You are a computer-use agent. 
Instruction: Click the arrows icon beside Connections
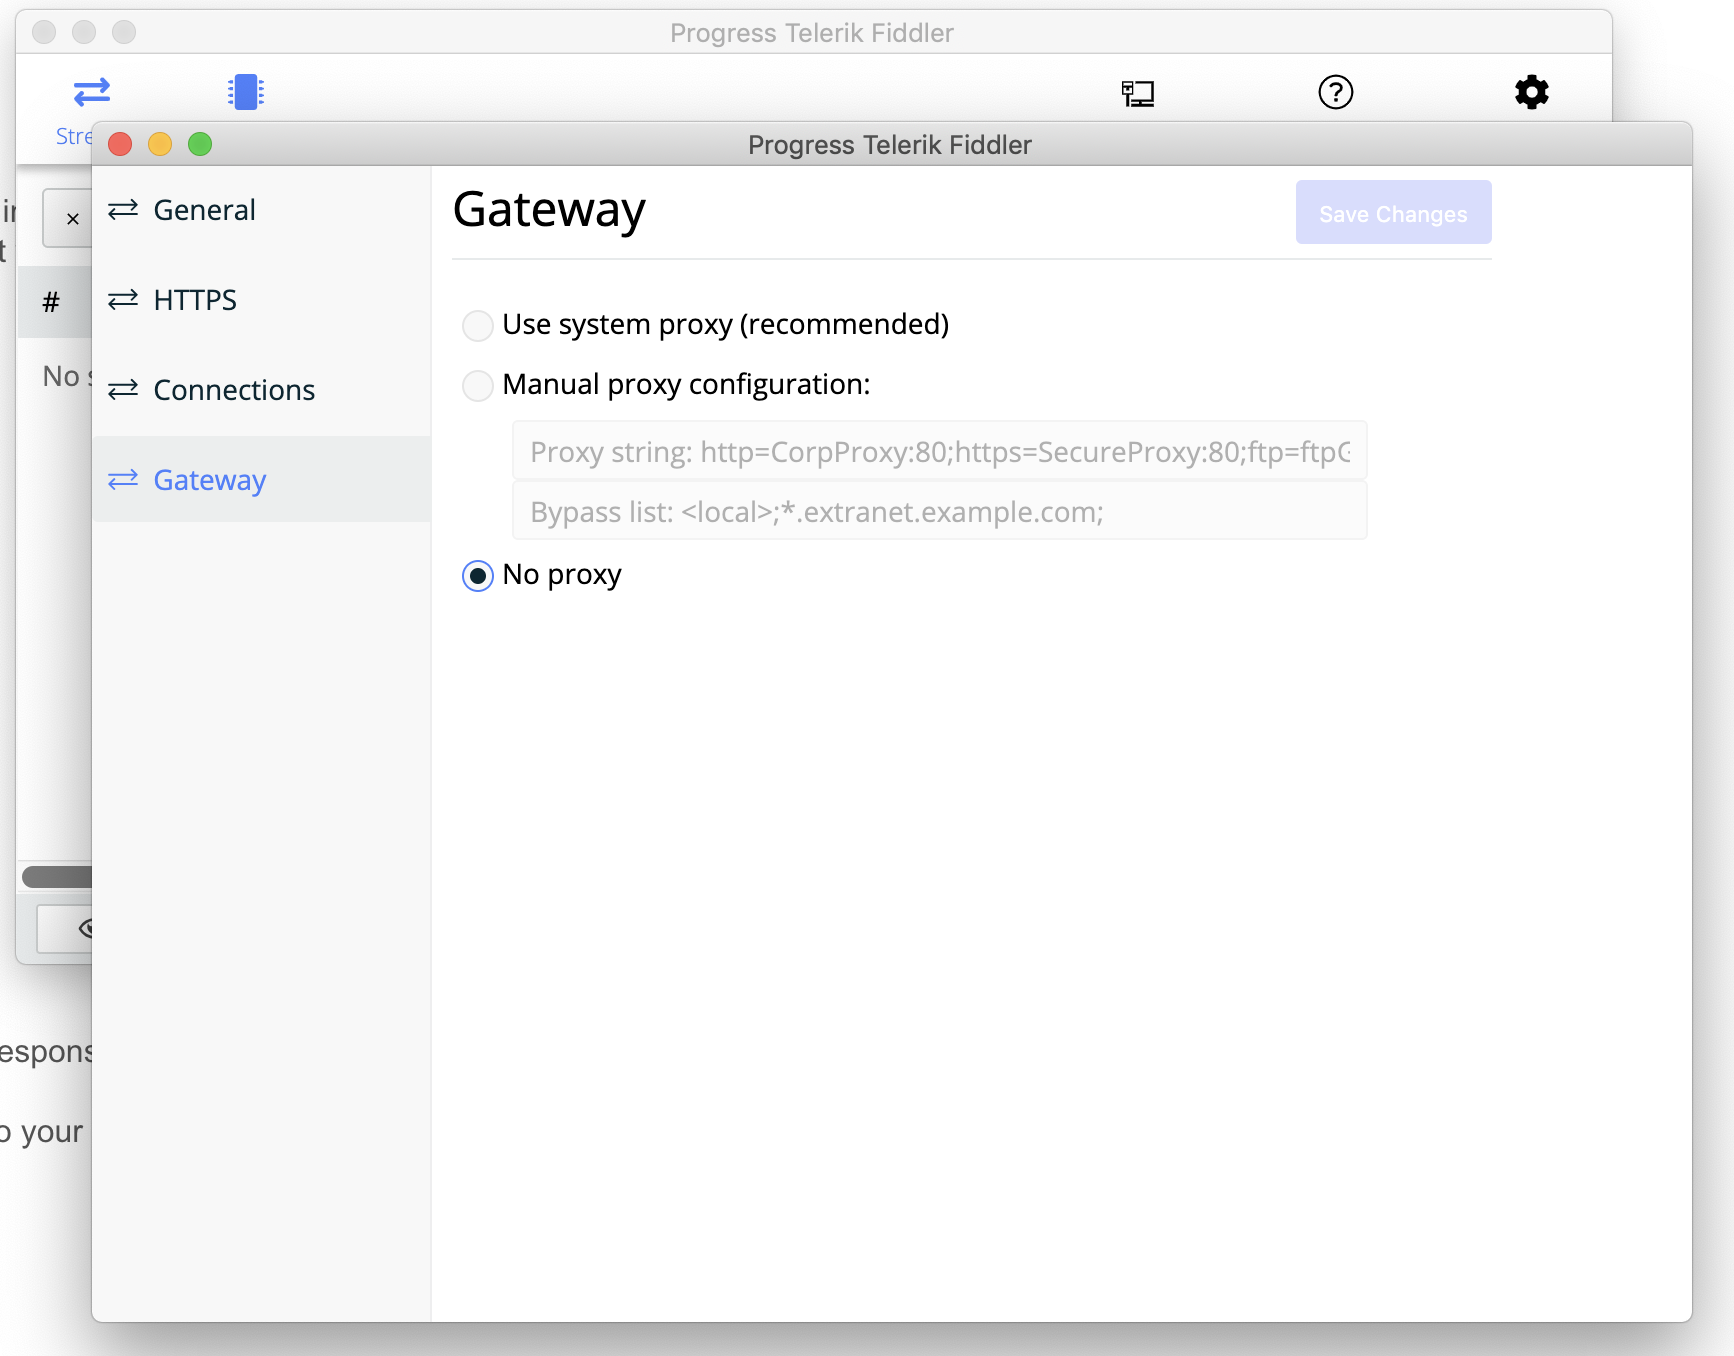pyautogui.click(x=123, y=390)
